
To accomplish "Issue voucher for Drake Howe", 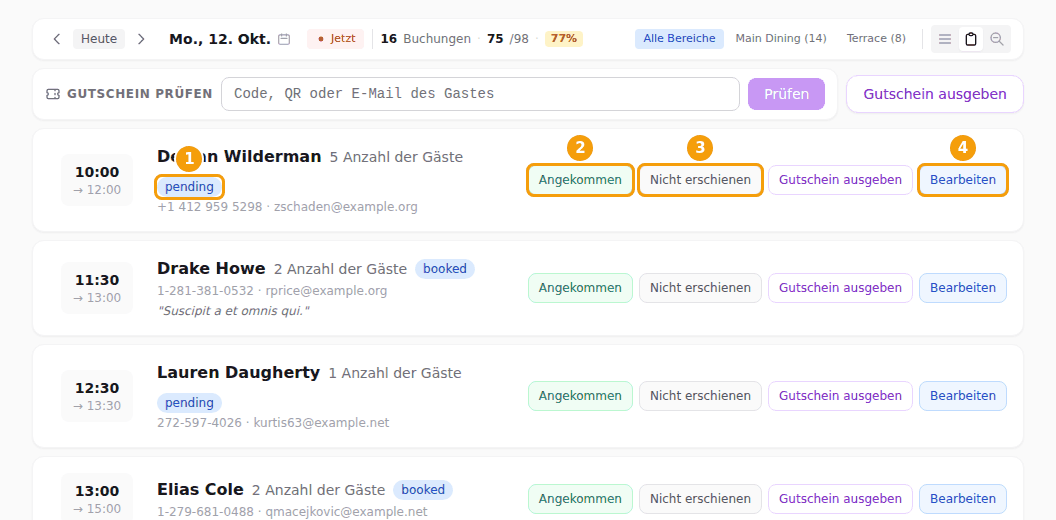I will tap(840, 288).
